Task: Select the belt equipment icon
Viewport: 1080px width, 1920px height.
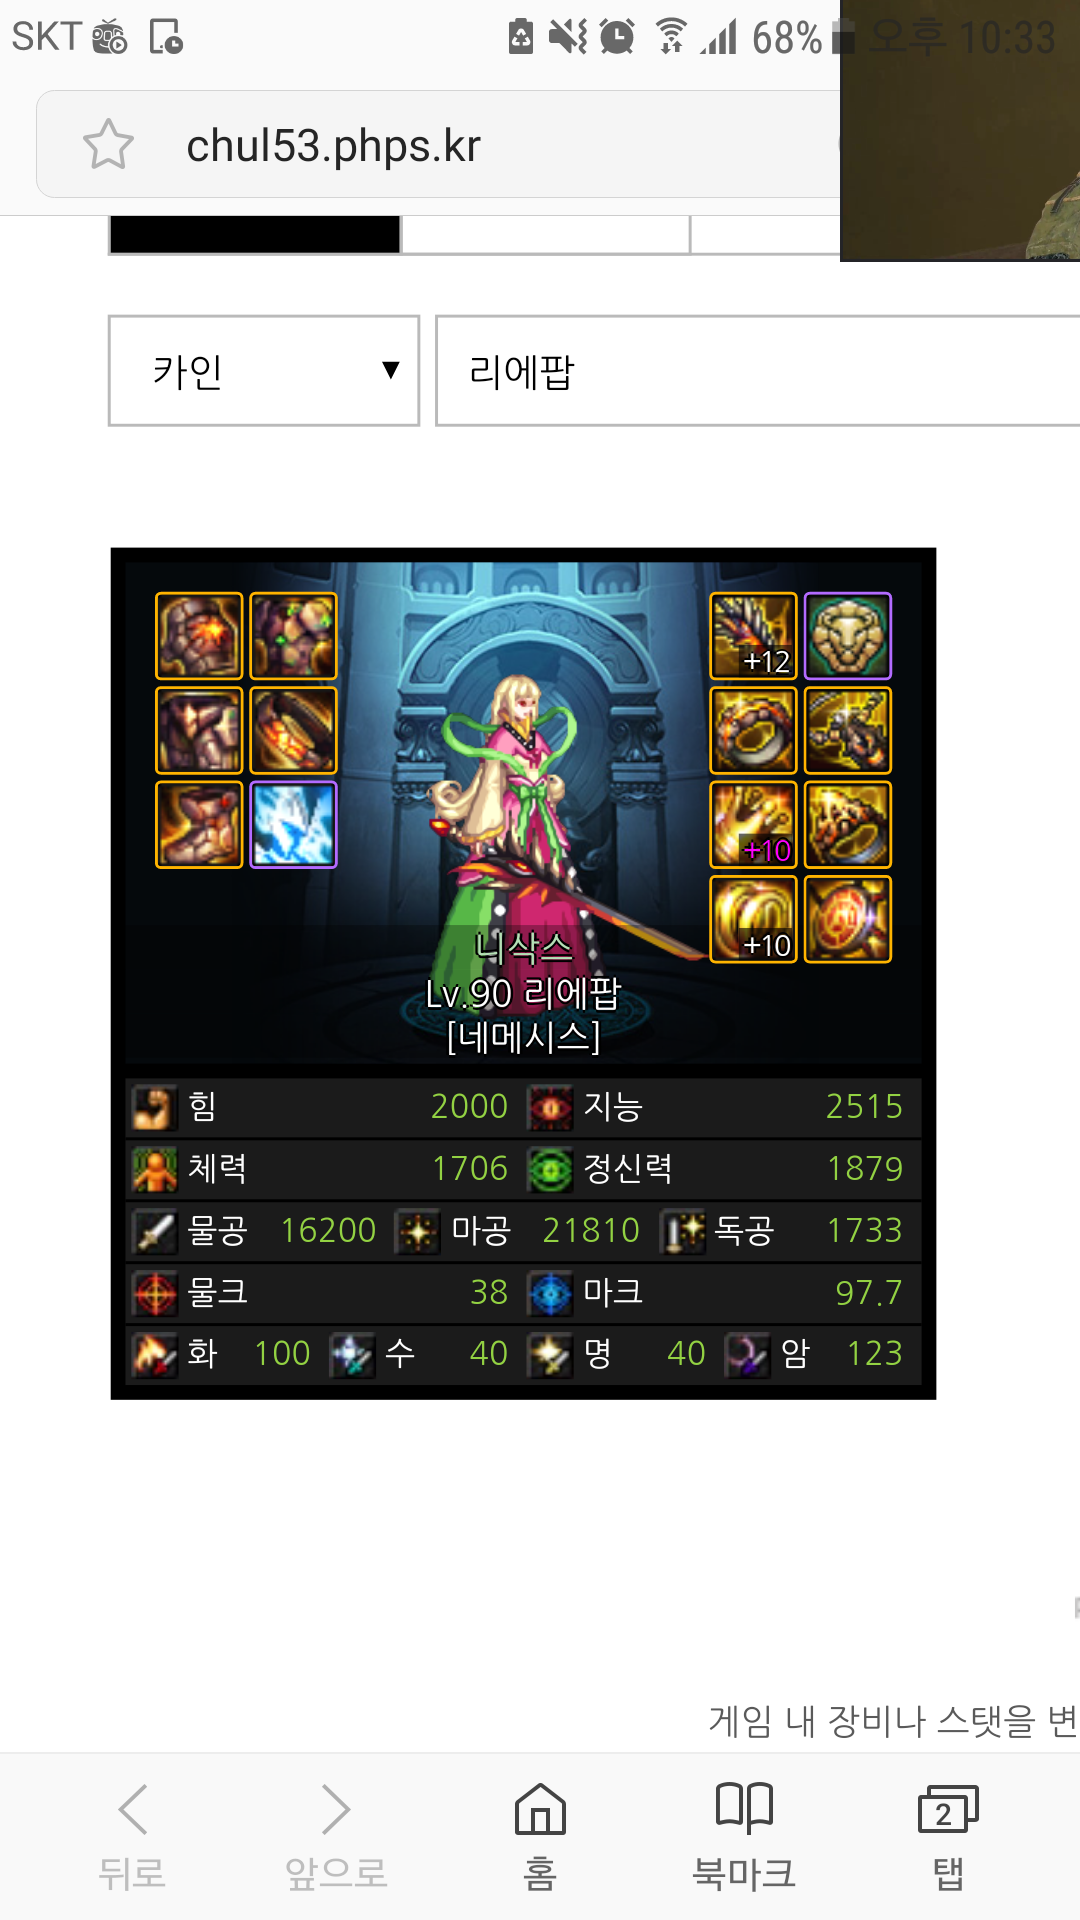Action: click(x=293, y=730)
